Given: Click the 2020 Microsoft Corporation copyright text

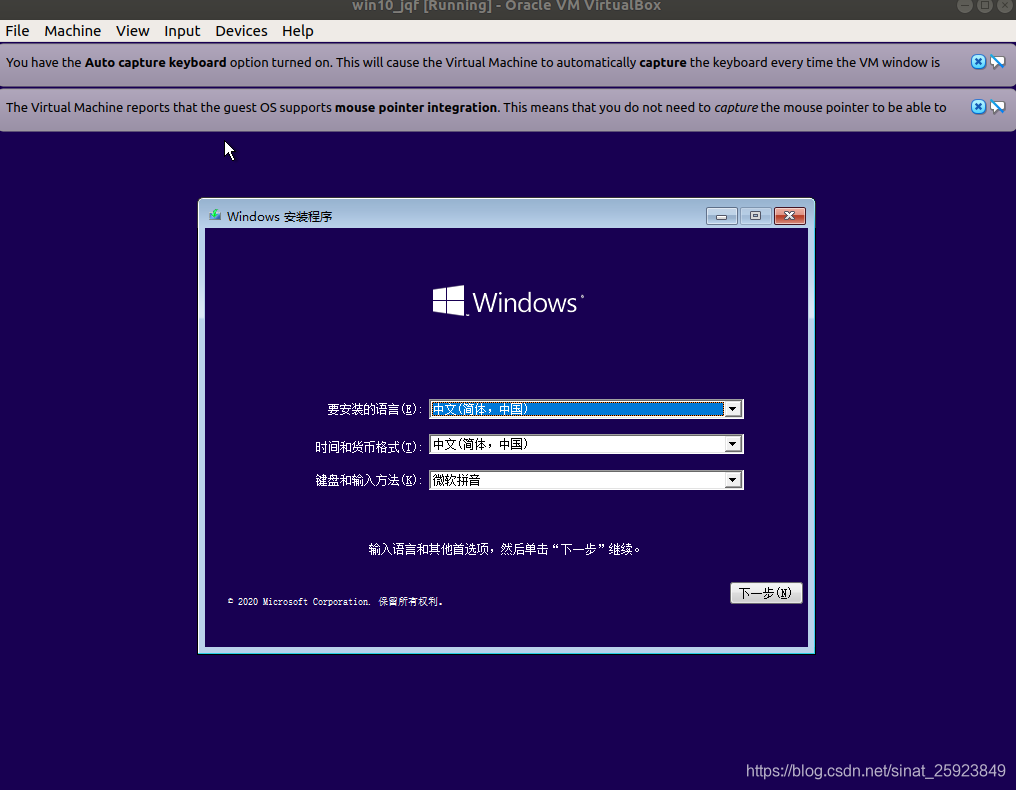Looking at the screenshot, I should (x=335, y=601).
